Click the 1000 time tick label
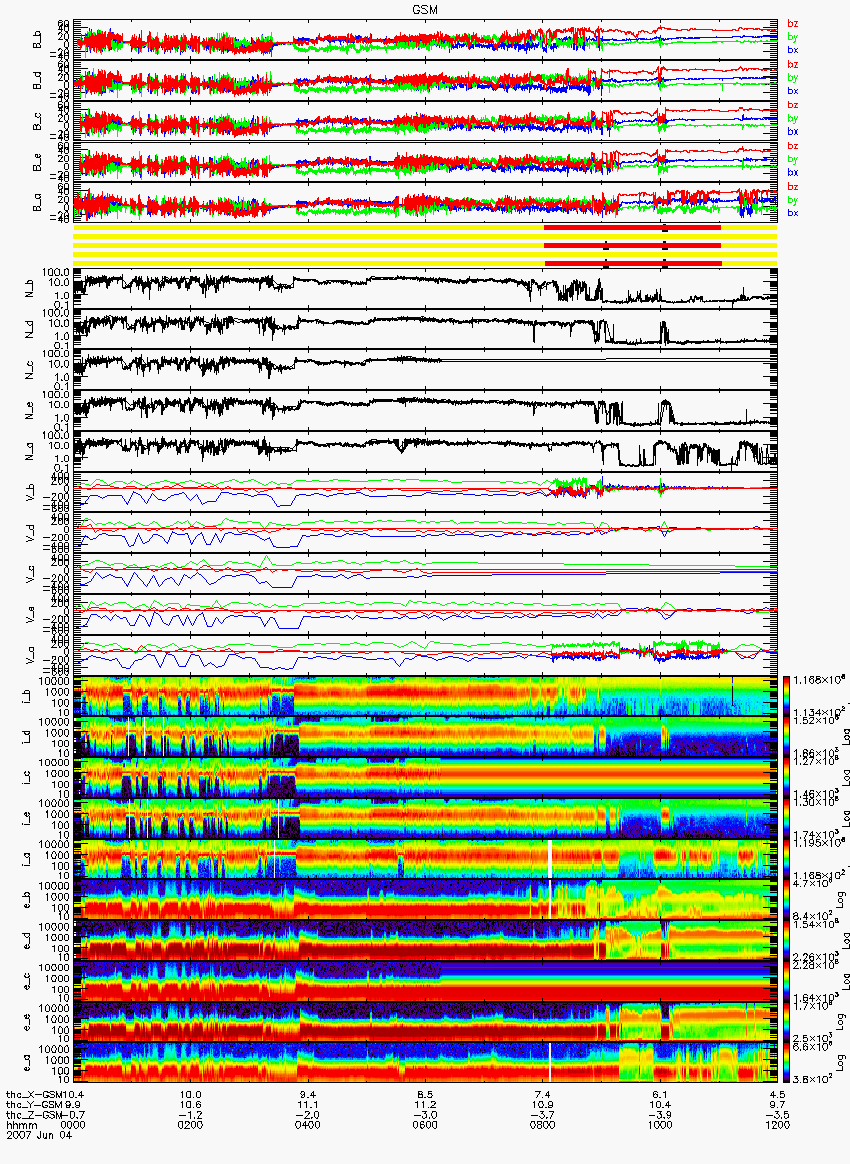 660,1125
